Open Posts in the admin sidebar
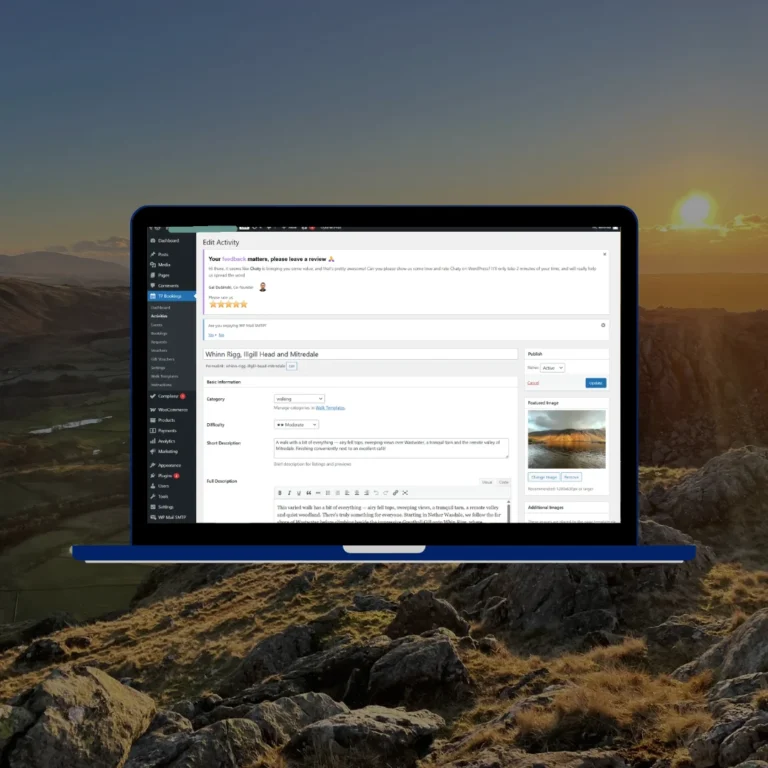Viewport: 768px width, 768px height. pyautogui.click(x=171, y=254)
